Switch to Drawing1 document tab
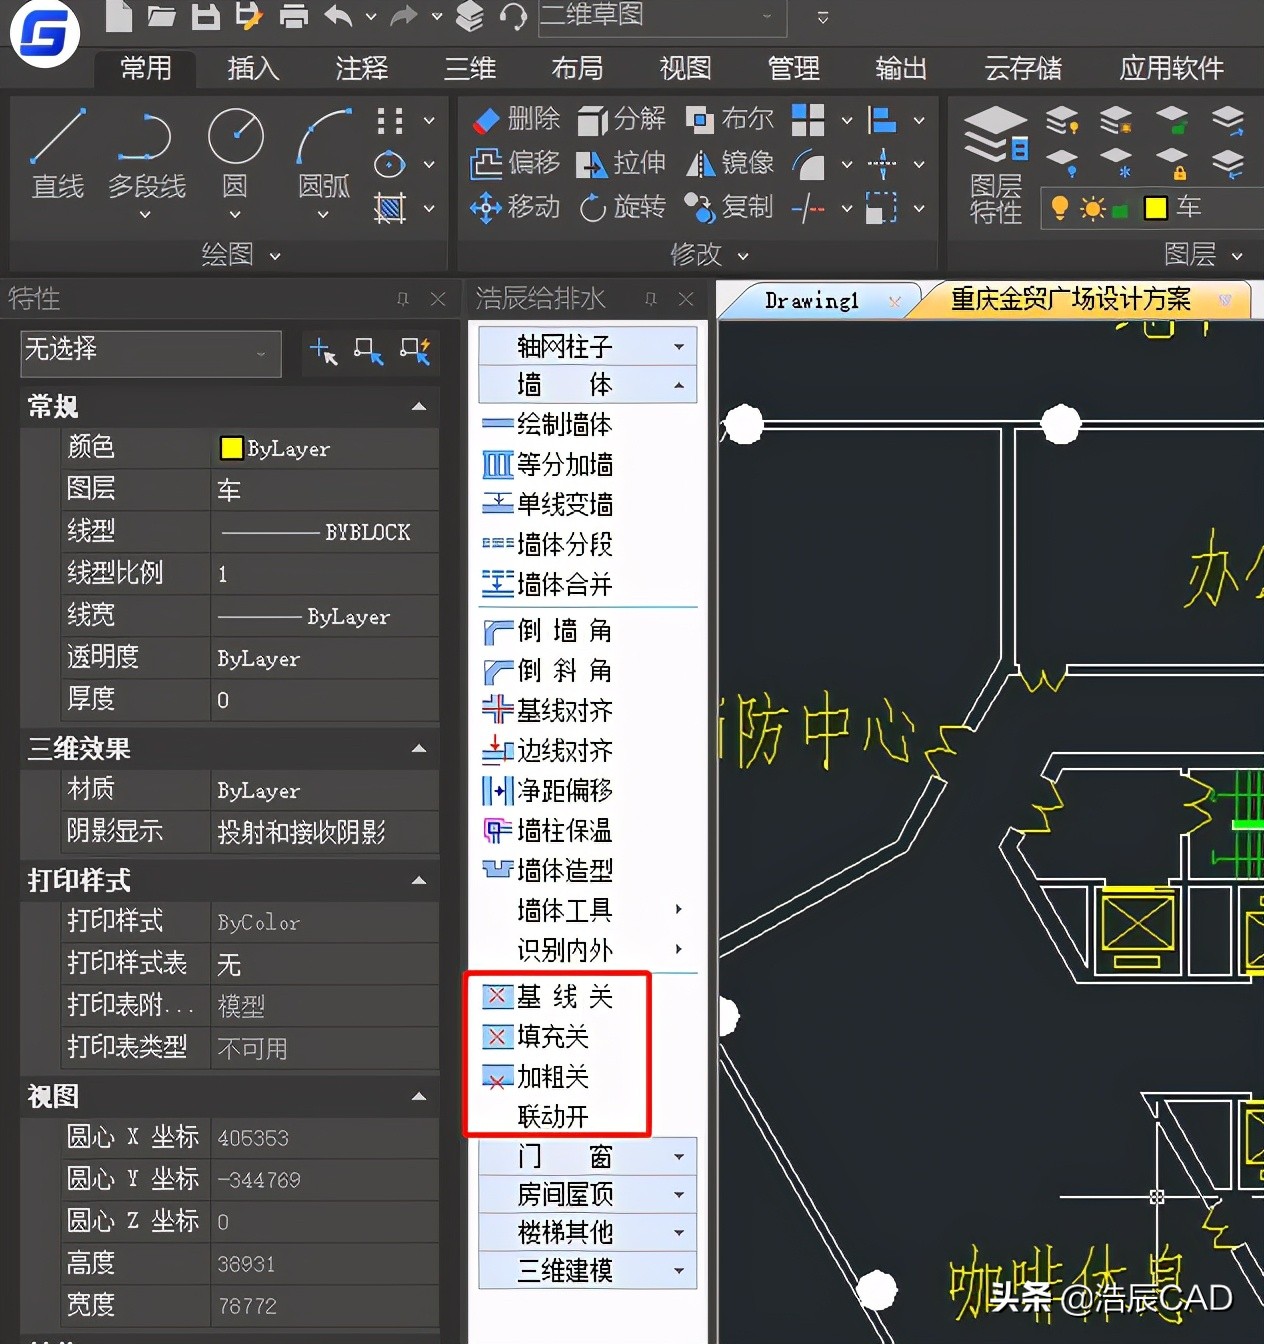Image resolution: width=1264 pixels, height=1344 pixels. tap(812, 300)
